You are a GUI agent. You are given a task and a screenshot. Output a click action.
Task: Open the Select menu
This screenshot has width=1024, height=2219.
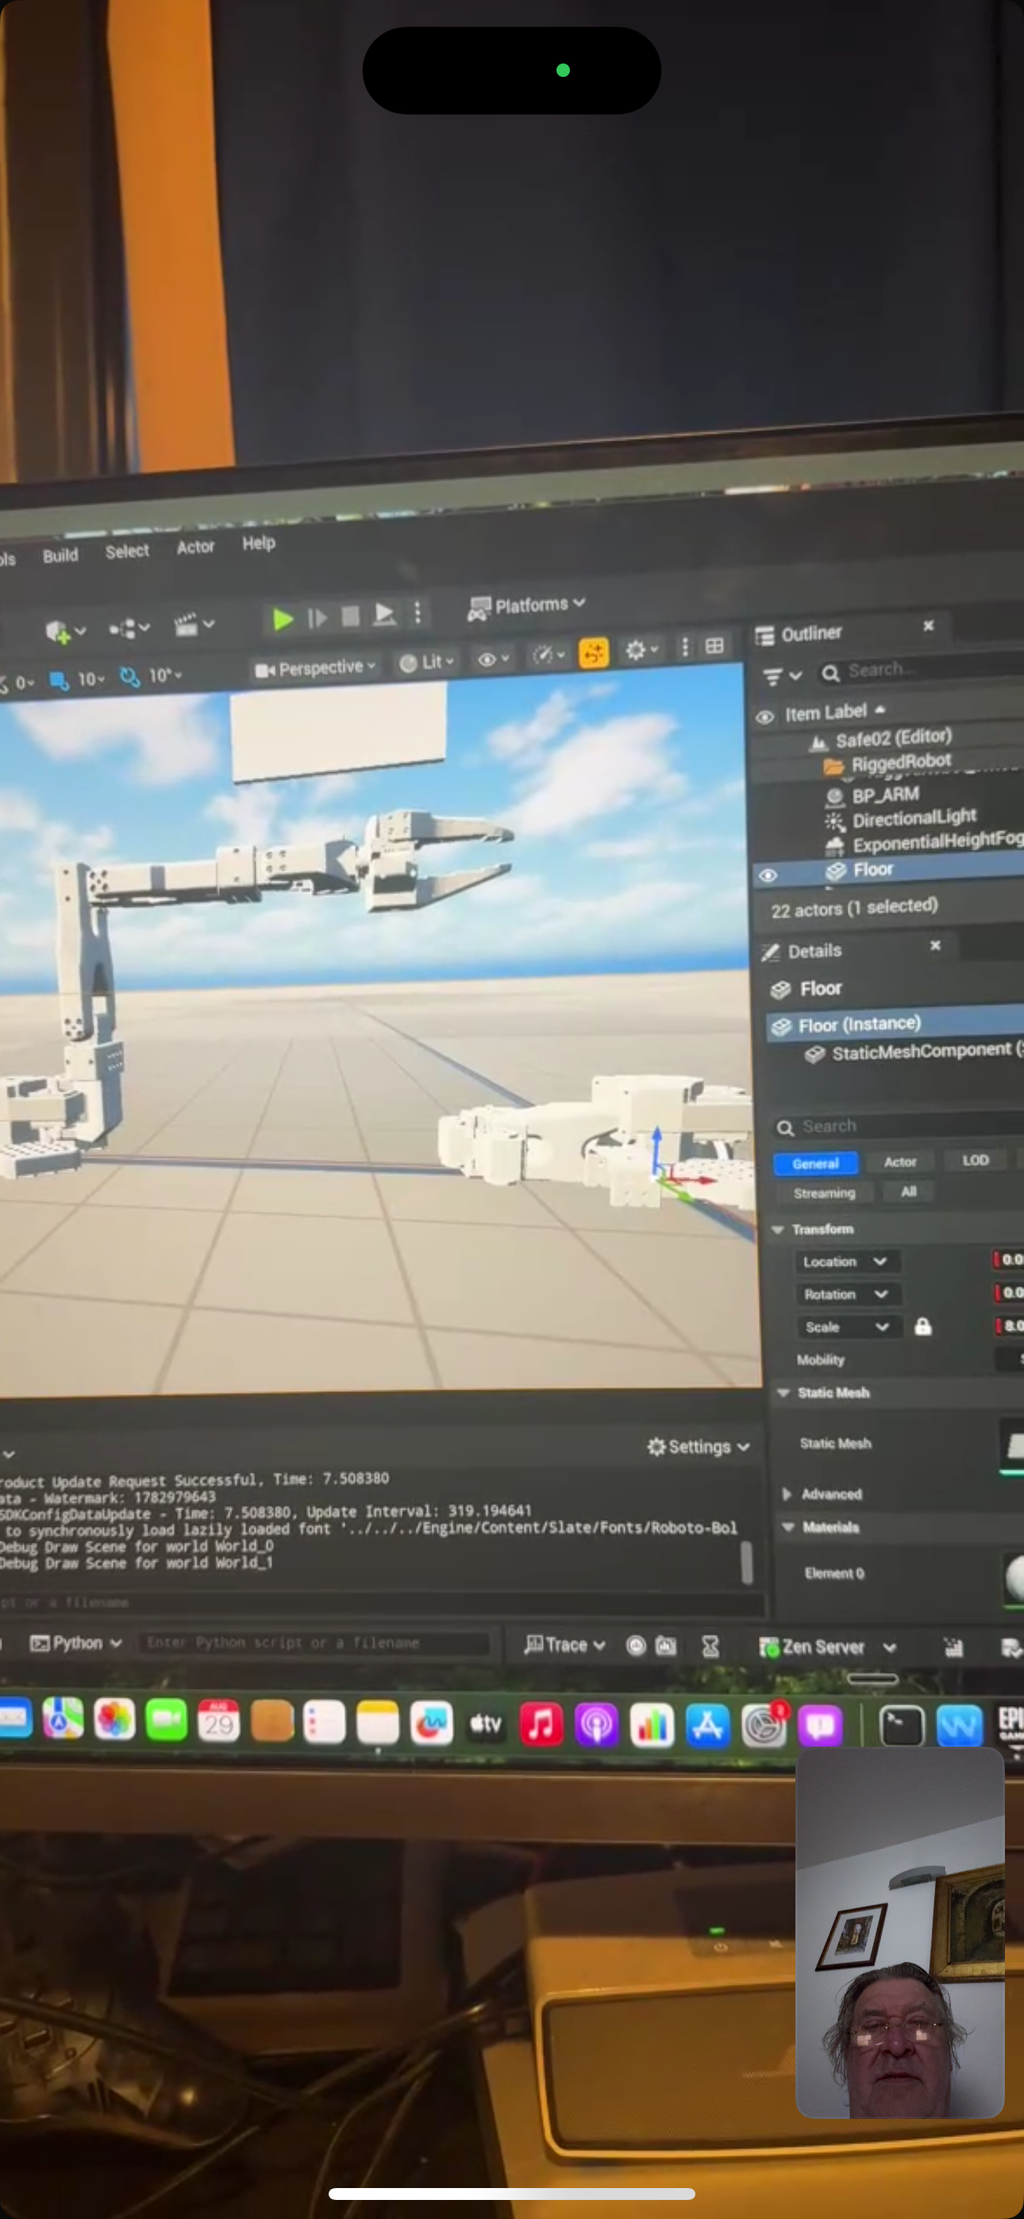click(127, 551)
